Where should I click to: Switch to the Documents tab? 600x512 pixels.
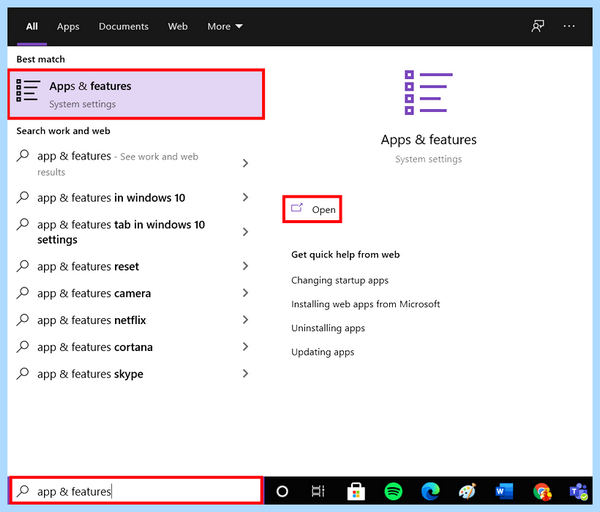[124, 26]
